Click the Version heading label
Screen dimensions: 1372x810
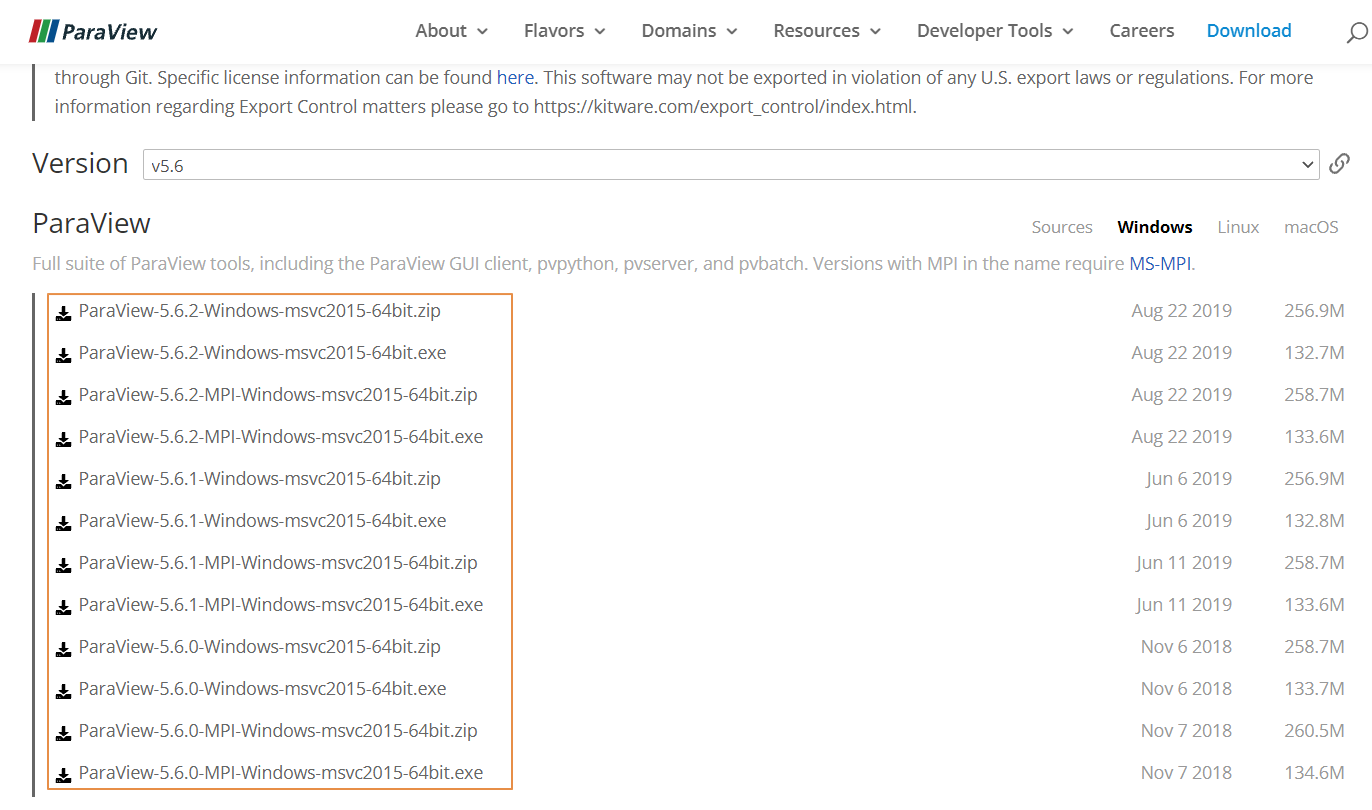[x=80, y=163]
